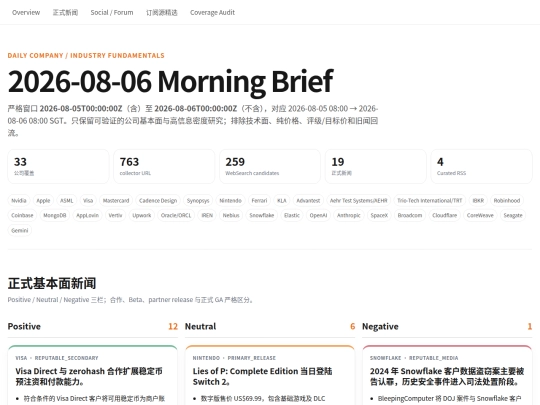Click the Positive count 12
The image size is (540, 405).
point(173,326)
